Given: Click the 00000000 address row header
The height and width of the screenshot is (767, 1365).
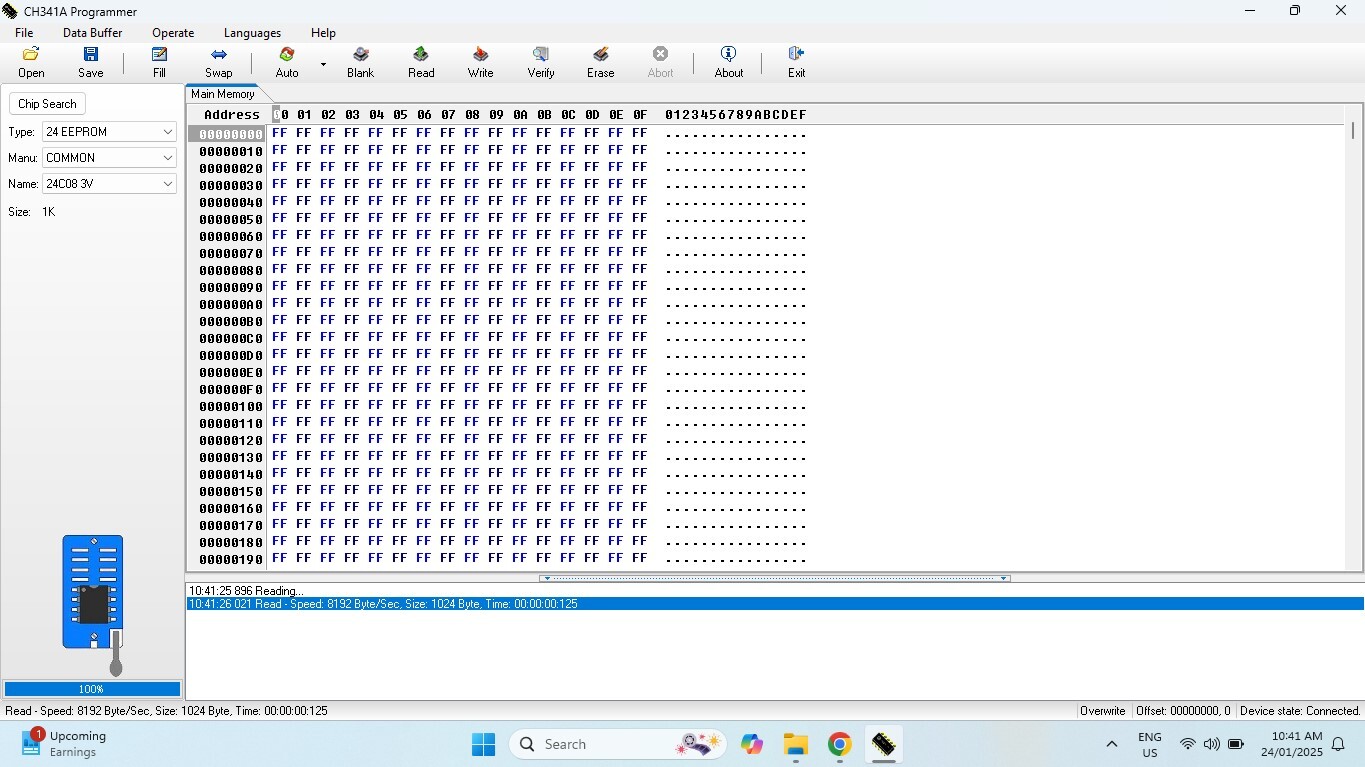Looking at the screenshot, I should coord(230,134).
